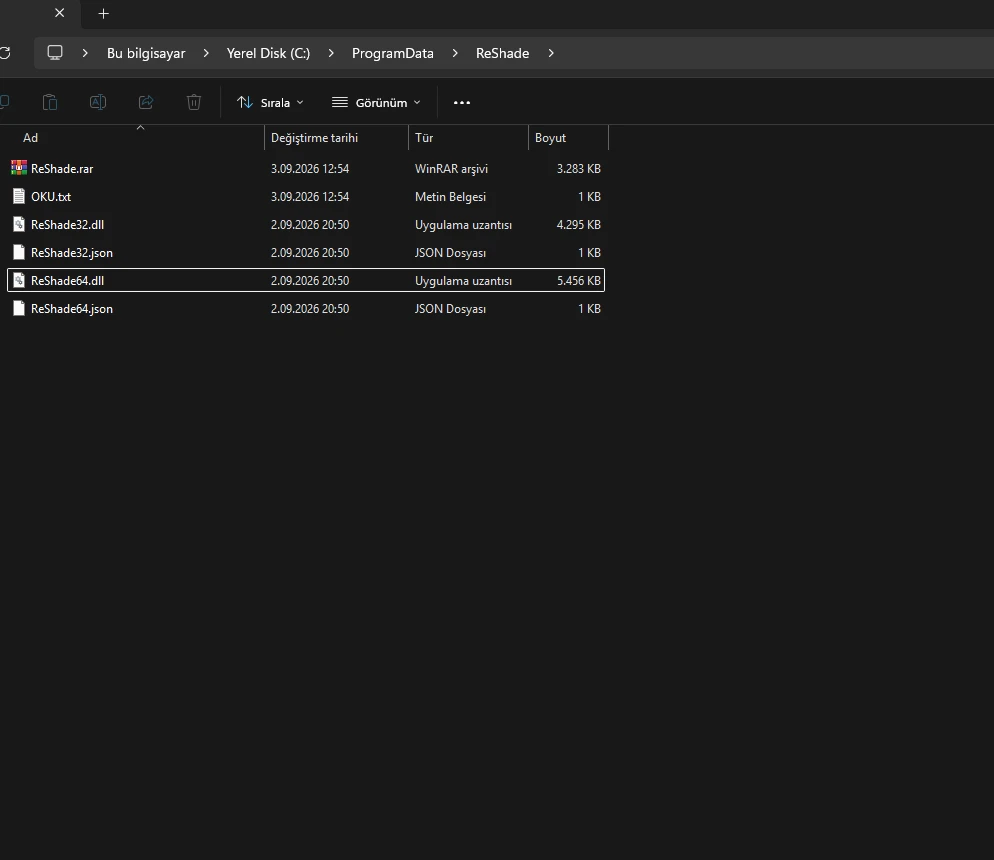The height and width of the screenshot is (860, 994).
Task: Click the file icon of ReShade64.json
Action: 19,309
